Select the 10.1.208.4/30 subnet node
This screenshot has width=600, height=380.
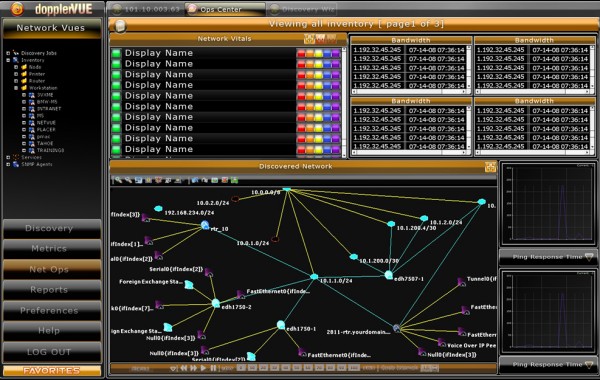pyautogui.click(x=391, y=224)
